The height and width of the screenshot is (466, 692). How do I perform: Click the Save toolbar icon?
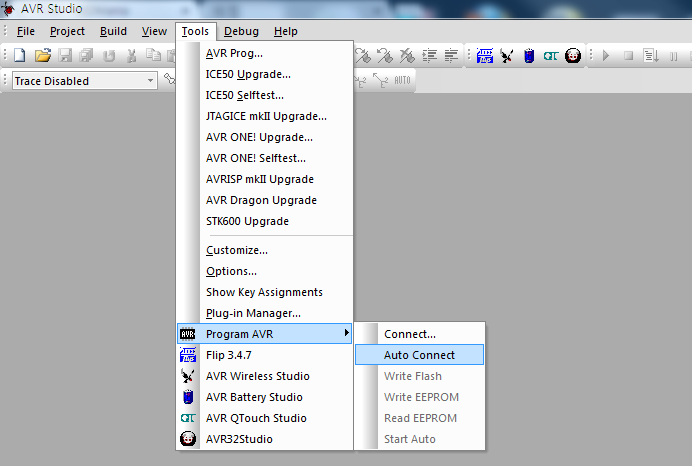[x=65, y=56]
